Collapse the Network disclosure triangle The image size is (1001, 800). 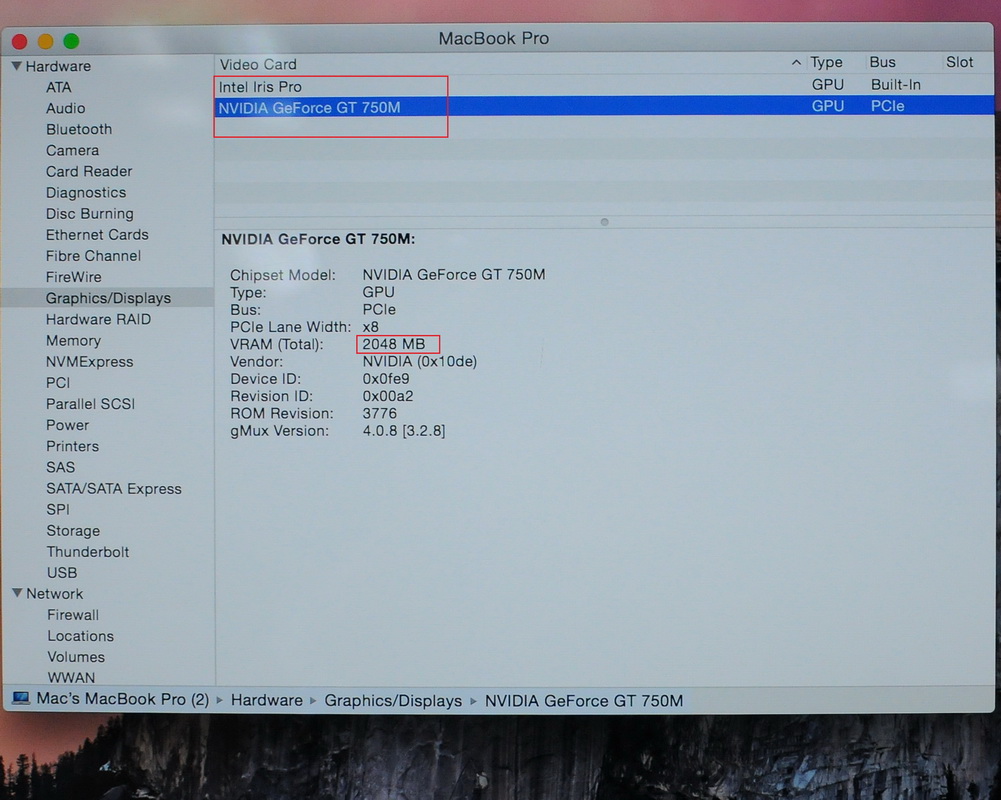[x=17, y=593]
